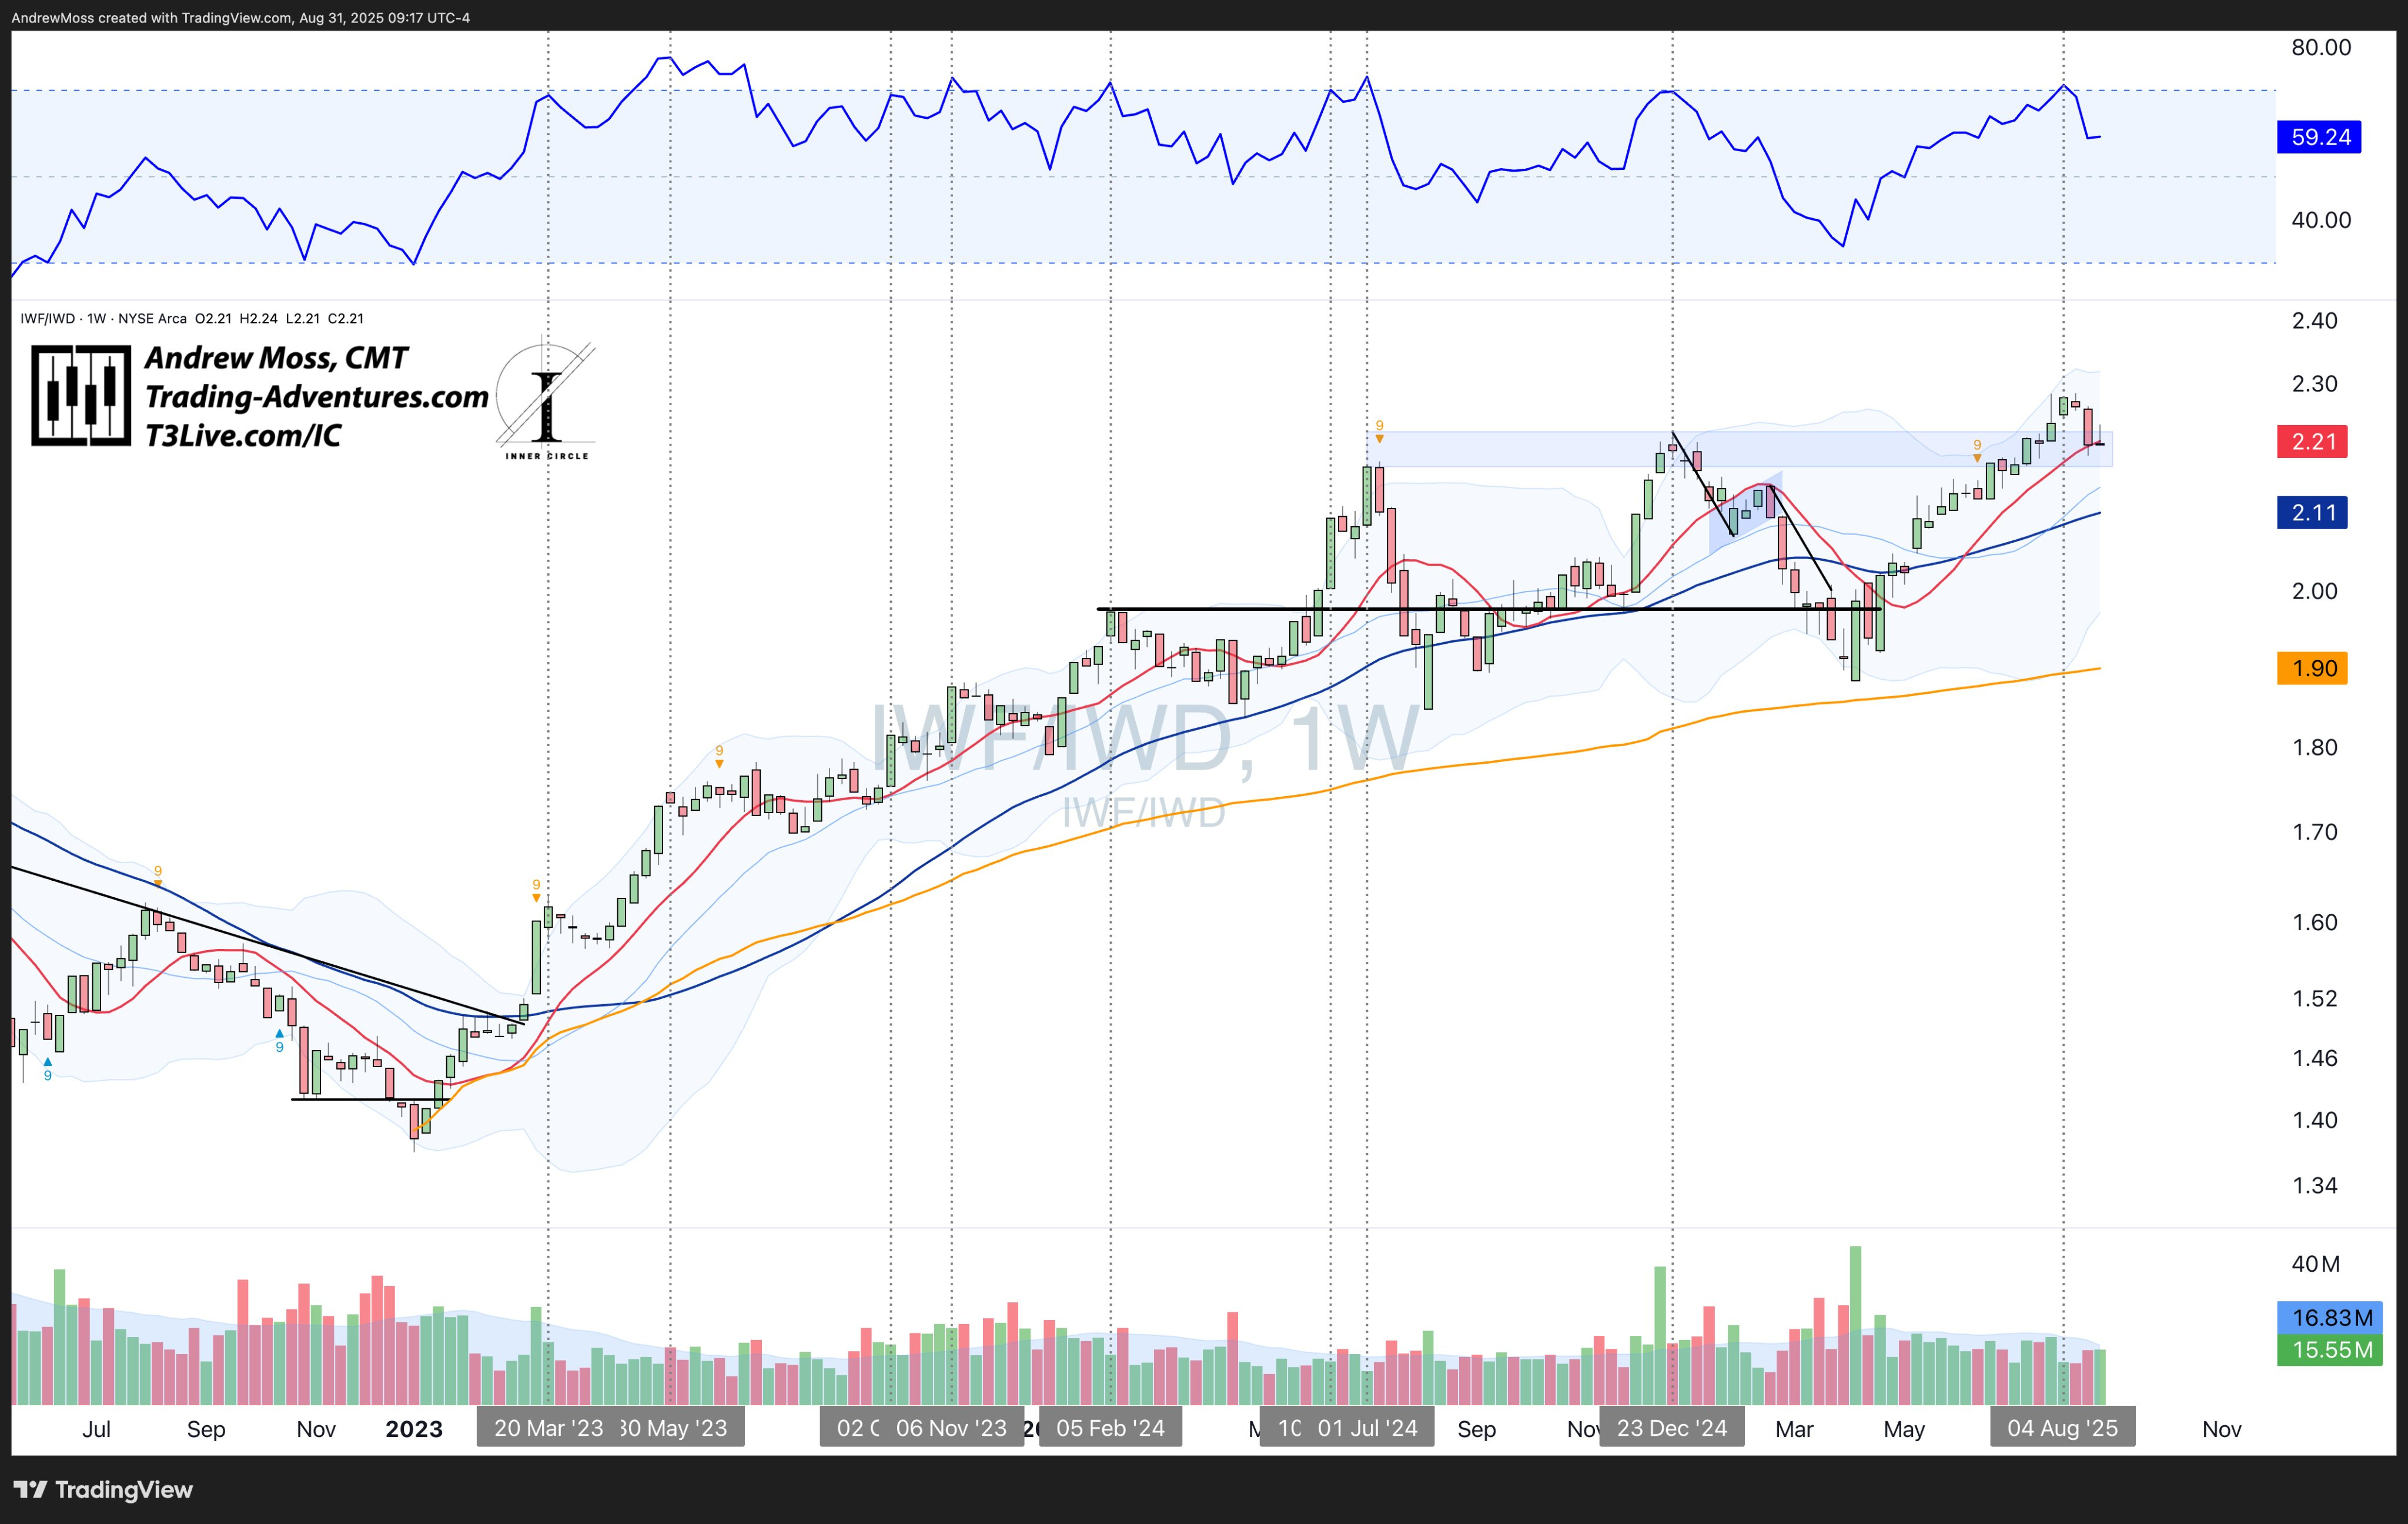Click the TradingView logo at bottom left
Screen dimensions: 2408x1524
pos(102,1489)
